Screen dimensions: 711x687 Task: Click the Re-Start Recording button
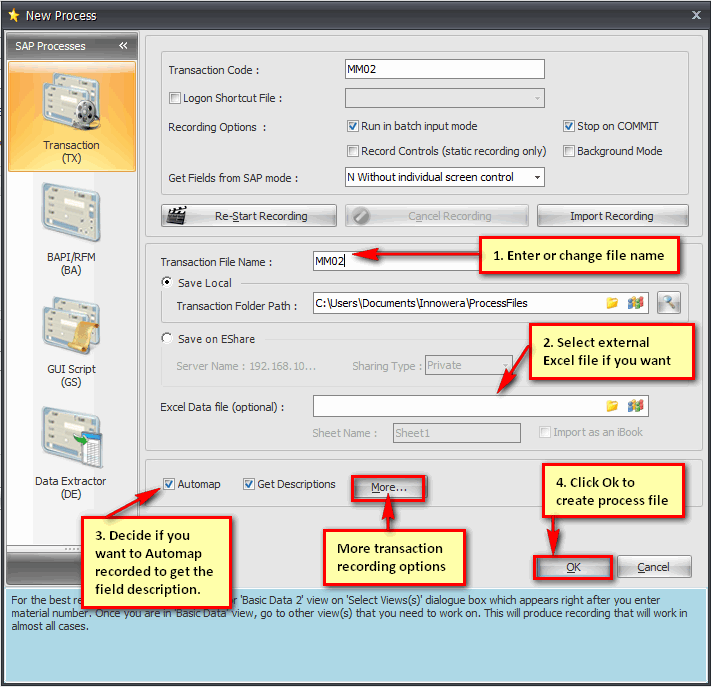click(249, 216)
